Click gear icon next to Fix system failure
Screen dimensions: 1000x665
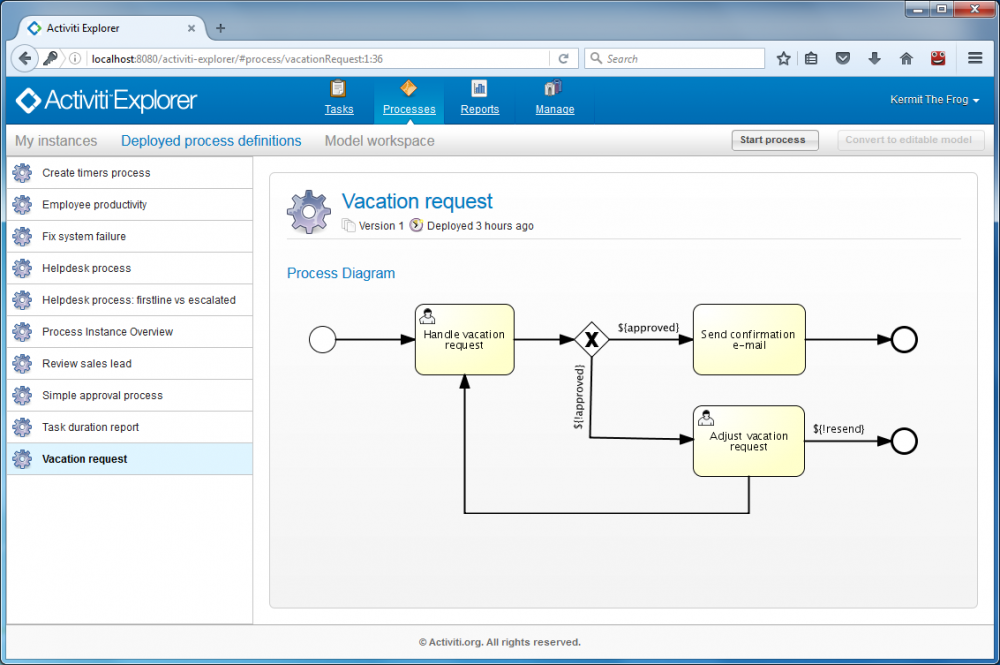coord(22,237)
